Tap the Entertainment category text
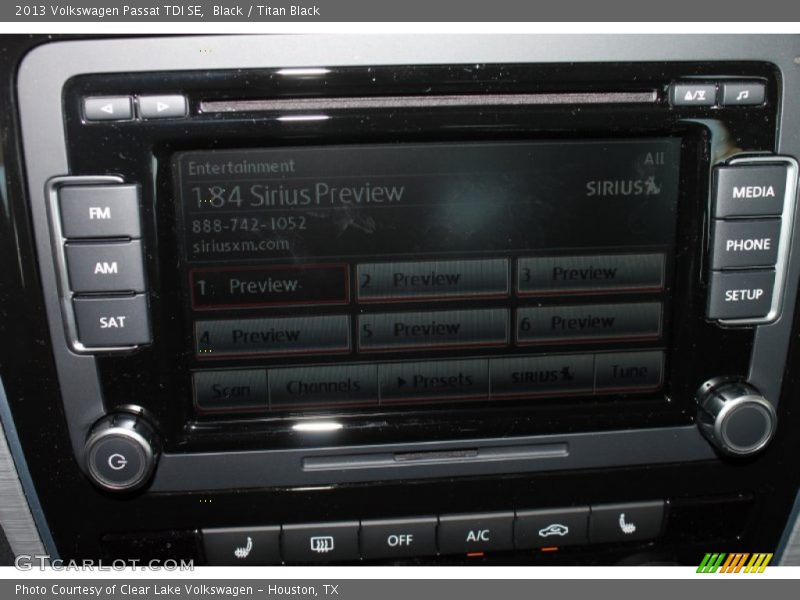This screenshot has height=600, width=800. (x=241, y=167)
